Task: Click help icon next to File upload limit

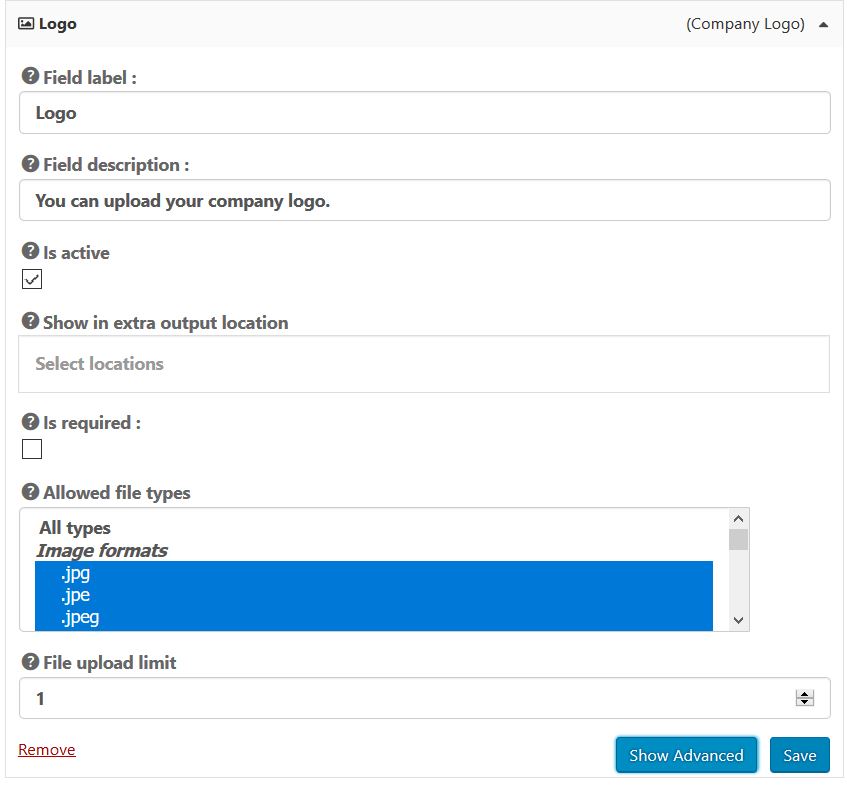Action: [30, 662]
